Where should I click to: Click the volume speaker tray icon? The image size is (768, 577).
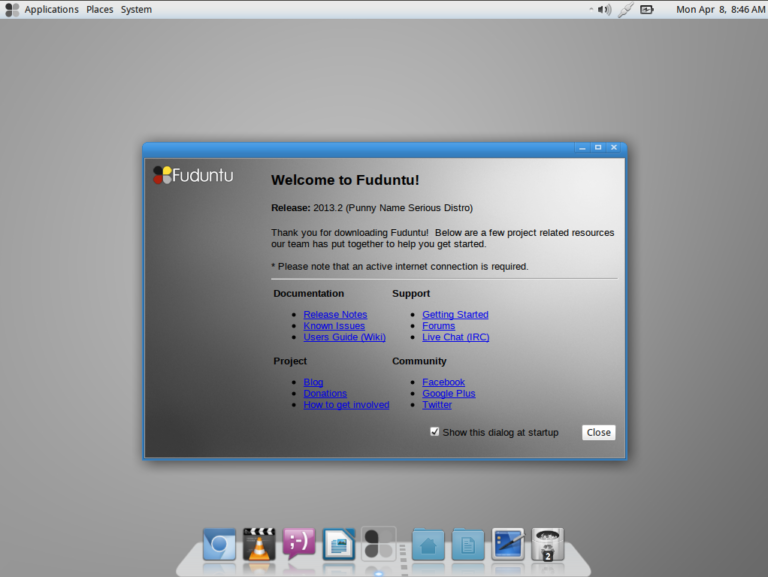[x=604, y=10]
